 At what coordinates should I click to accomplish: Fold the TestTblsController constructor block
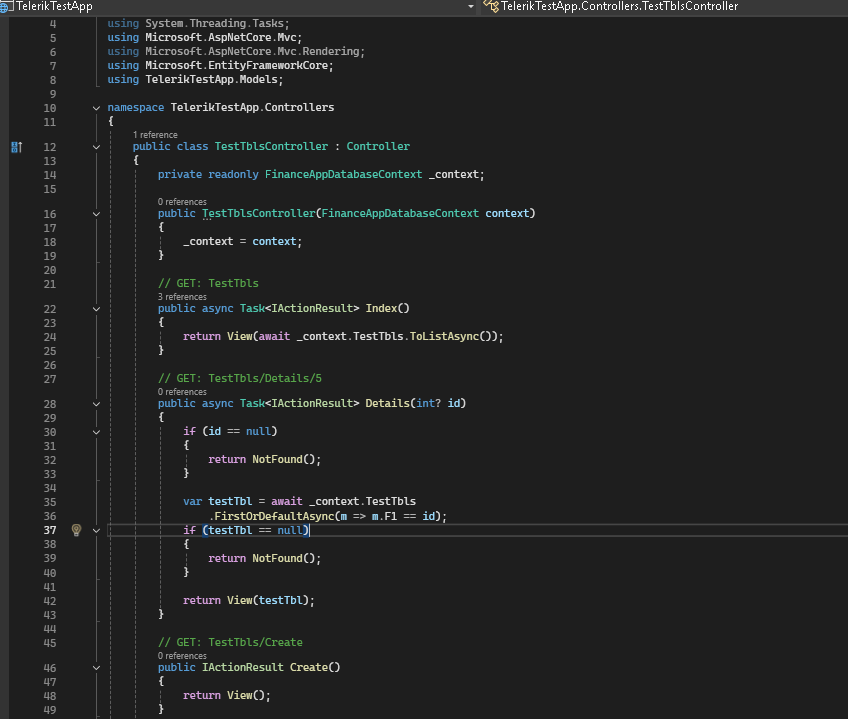(x=96, y=213)
